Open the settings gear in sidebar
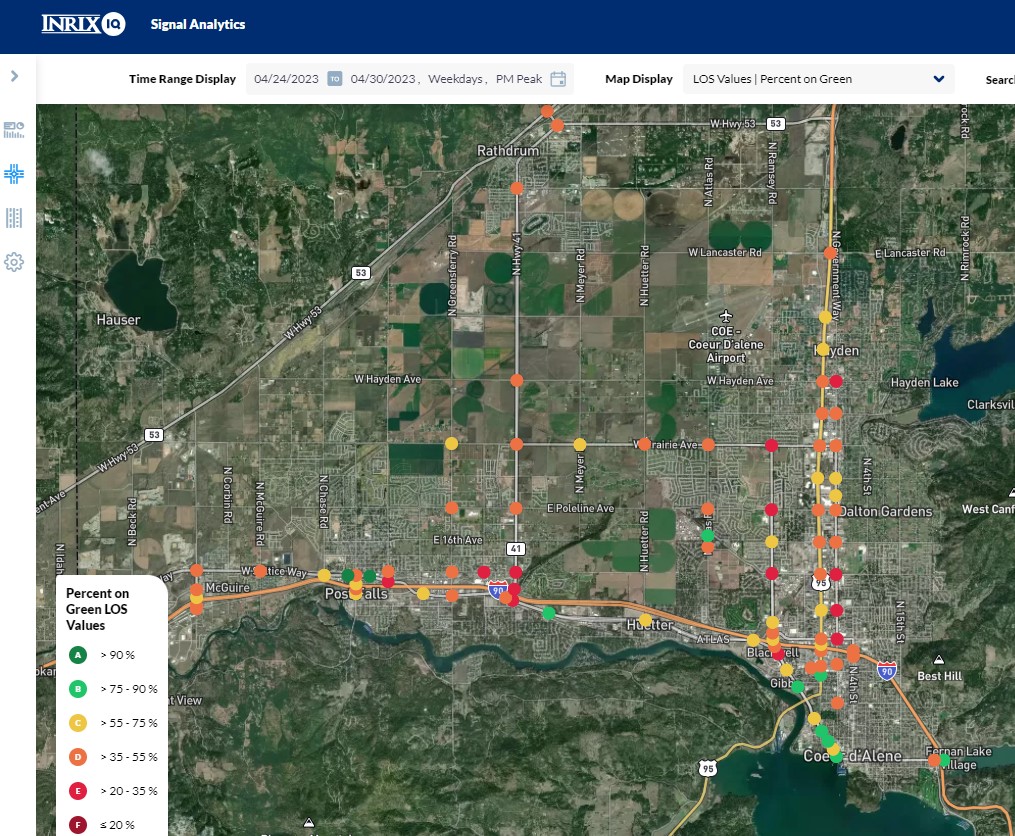 click(x=14, y=262)
